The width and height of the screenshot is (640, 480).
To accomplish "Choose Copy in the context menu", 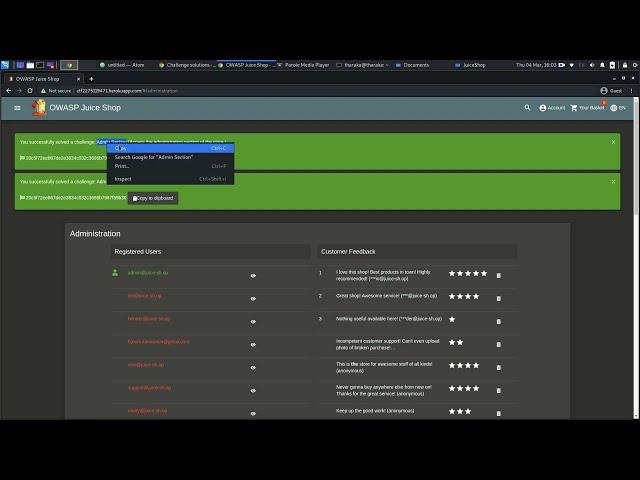I will [x=170, y=148].
